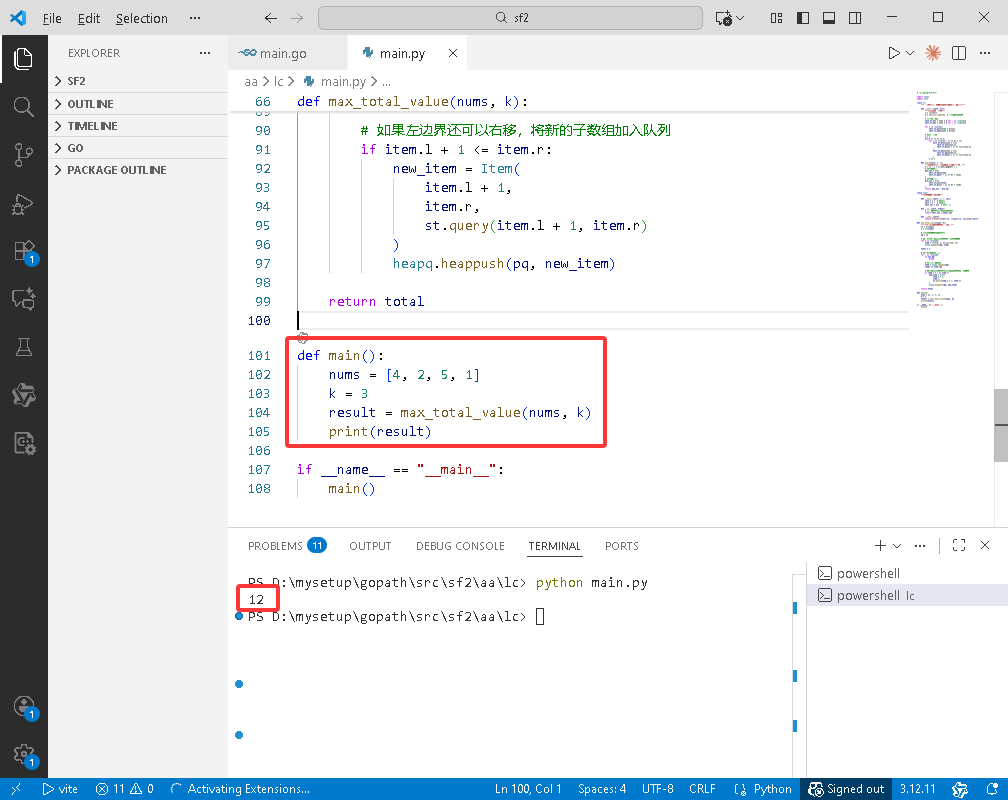Screen dimensions: 1008x800
Task: Open the Copilot chat title bar dropdown
Action: point(741,18)
